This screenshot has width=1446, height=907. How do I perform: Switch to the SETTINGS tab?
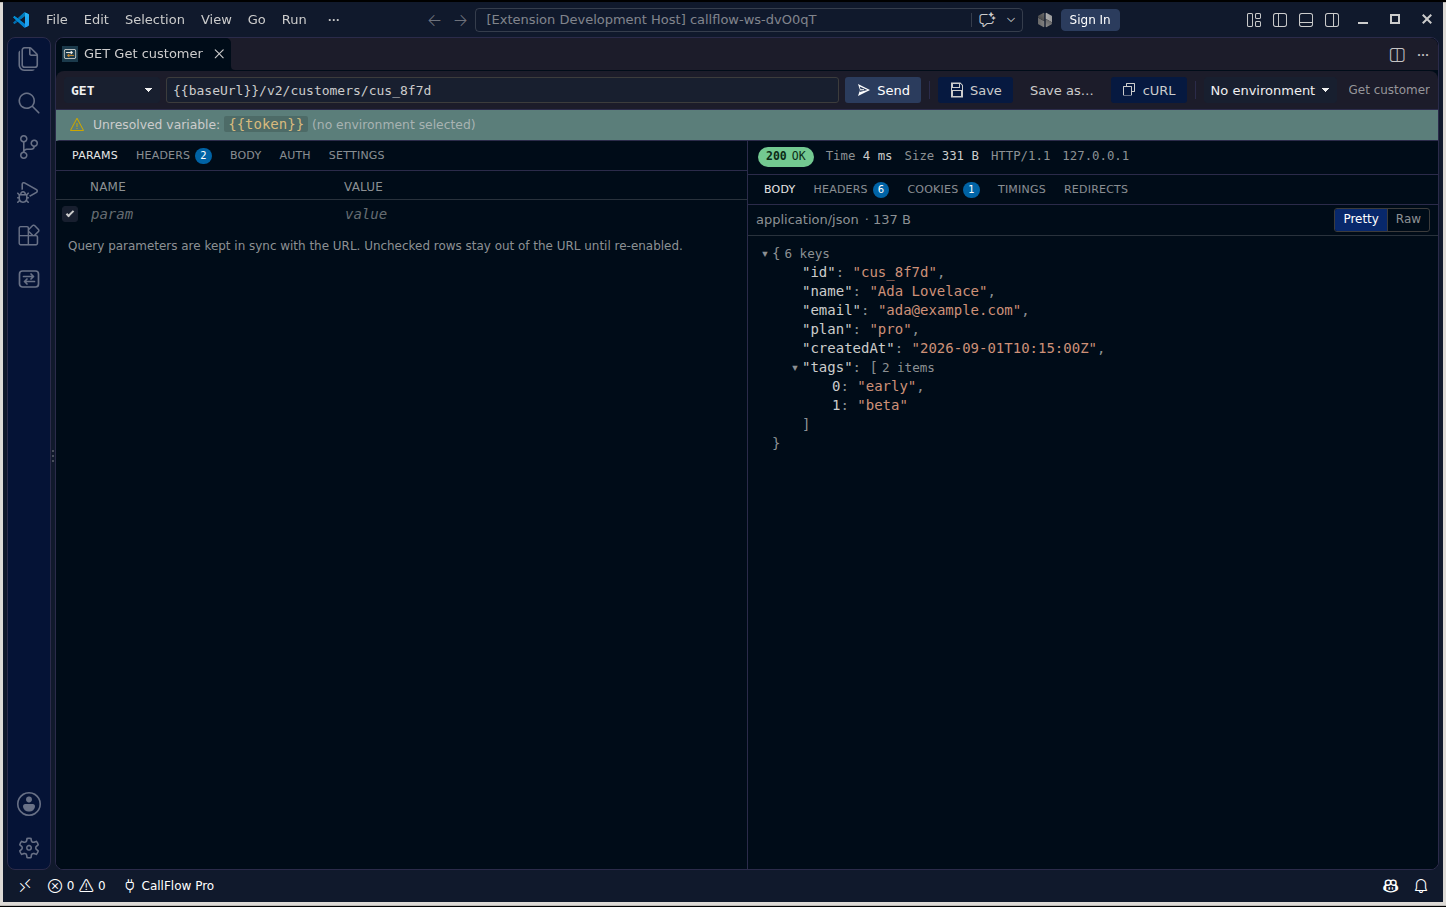[x=357, y=155]
